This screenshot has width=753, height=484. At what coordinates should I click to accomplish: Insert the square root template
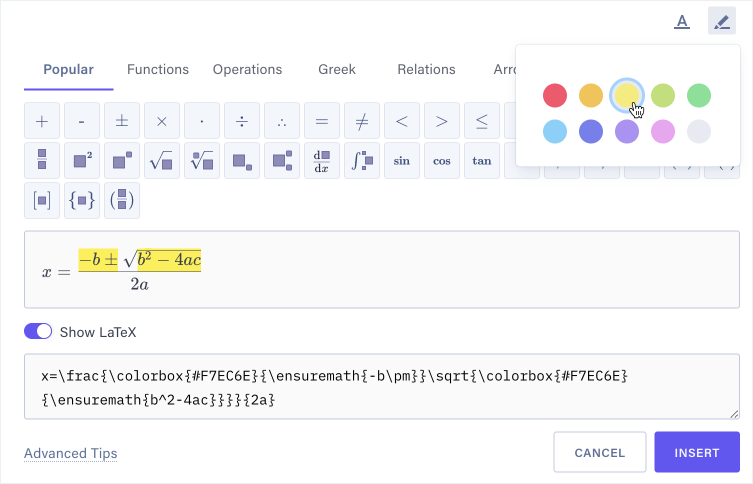(162, 160)
